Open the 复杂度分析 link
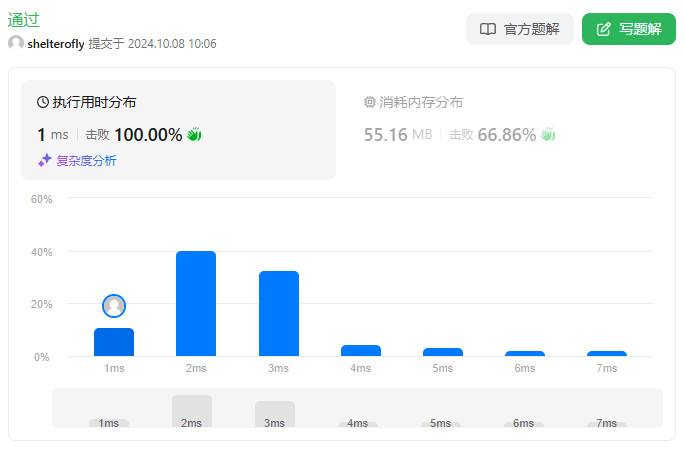The height and width of the screenshot is (449, 685). [x=86, y=160]
